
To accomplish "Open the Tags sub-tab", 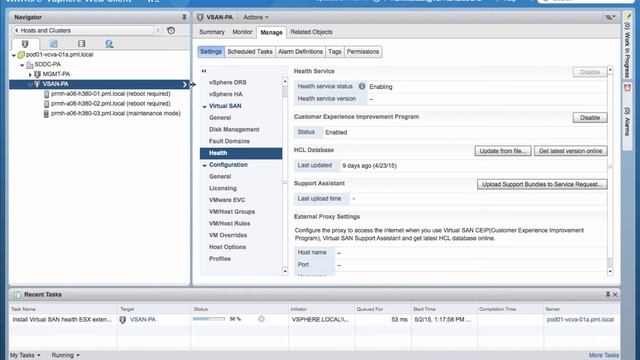I will click(335, 51).
